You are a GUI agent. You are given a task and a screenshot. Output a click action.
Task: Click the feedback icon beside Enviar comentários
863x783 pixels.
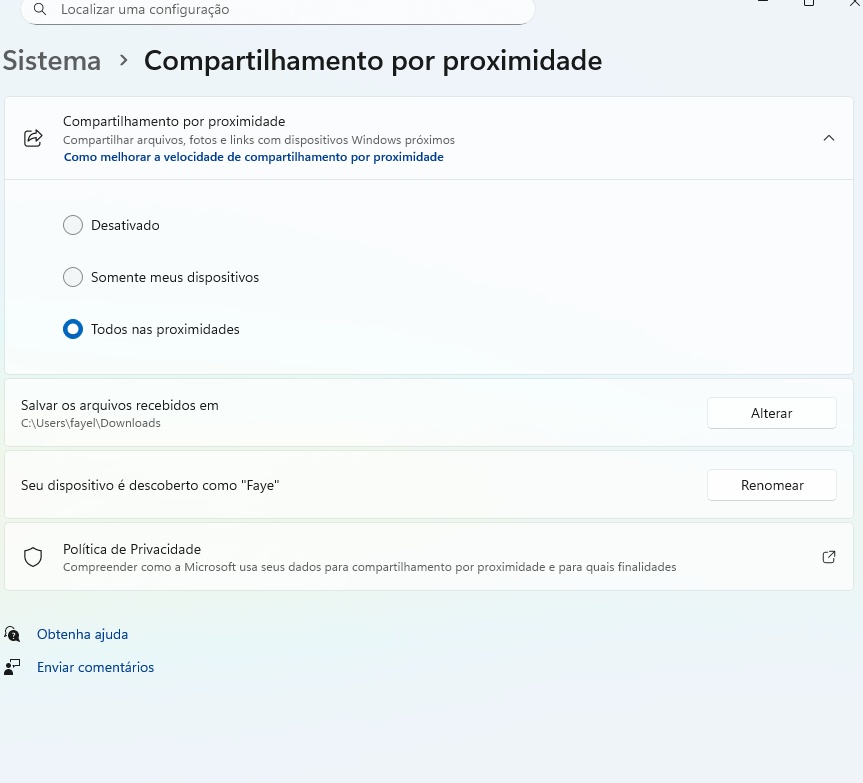click(x=12, y=667)
